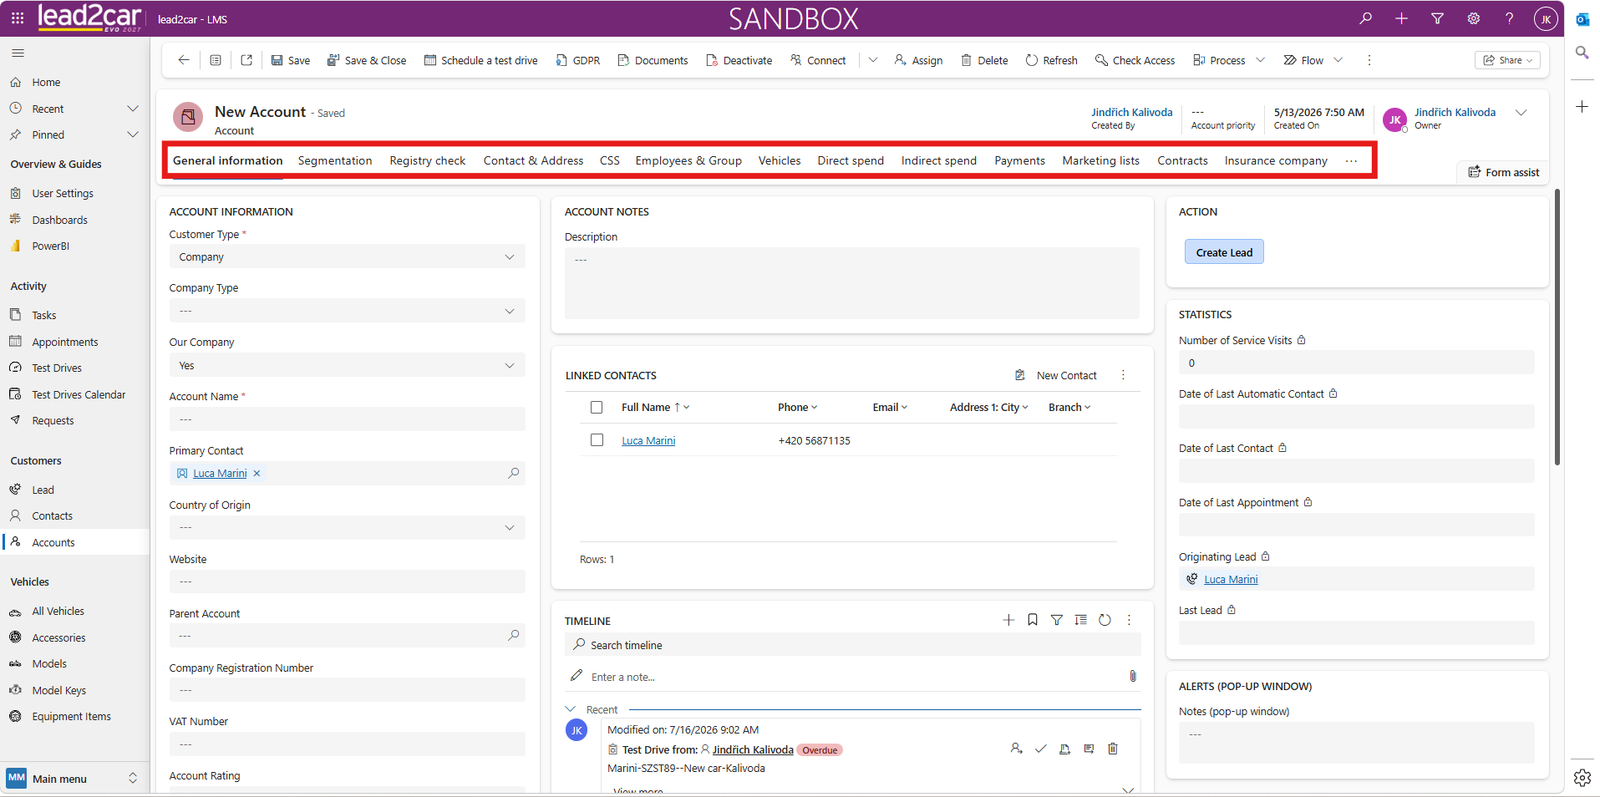Search for Primary Contact lookup icon
This screenshot has height=797, width=1600.
coord(513,473)
